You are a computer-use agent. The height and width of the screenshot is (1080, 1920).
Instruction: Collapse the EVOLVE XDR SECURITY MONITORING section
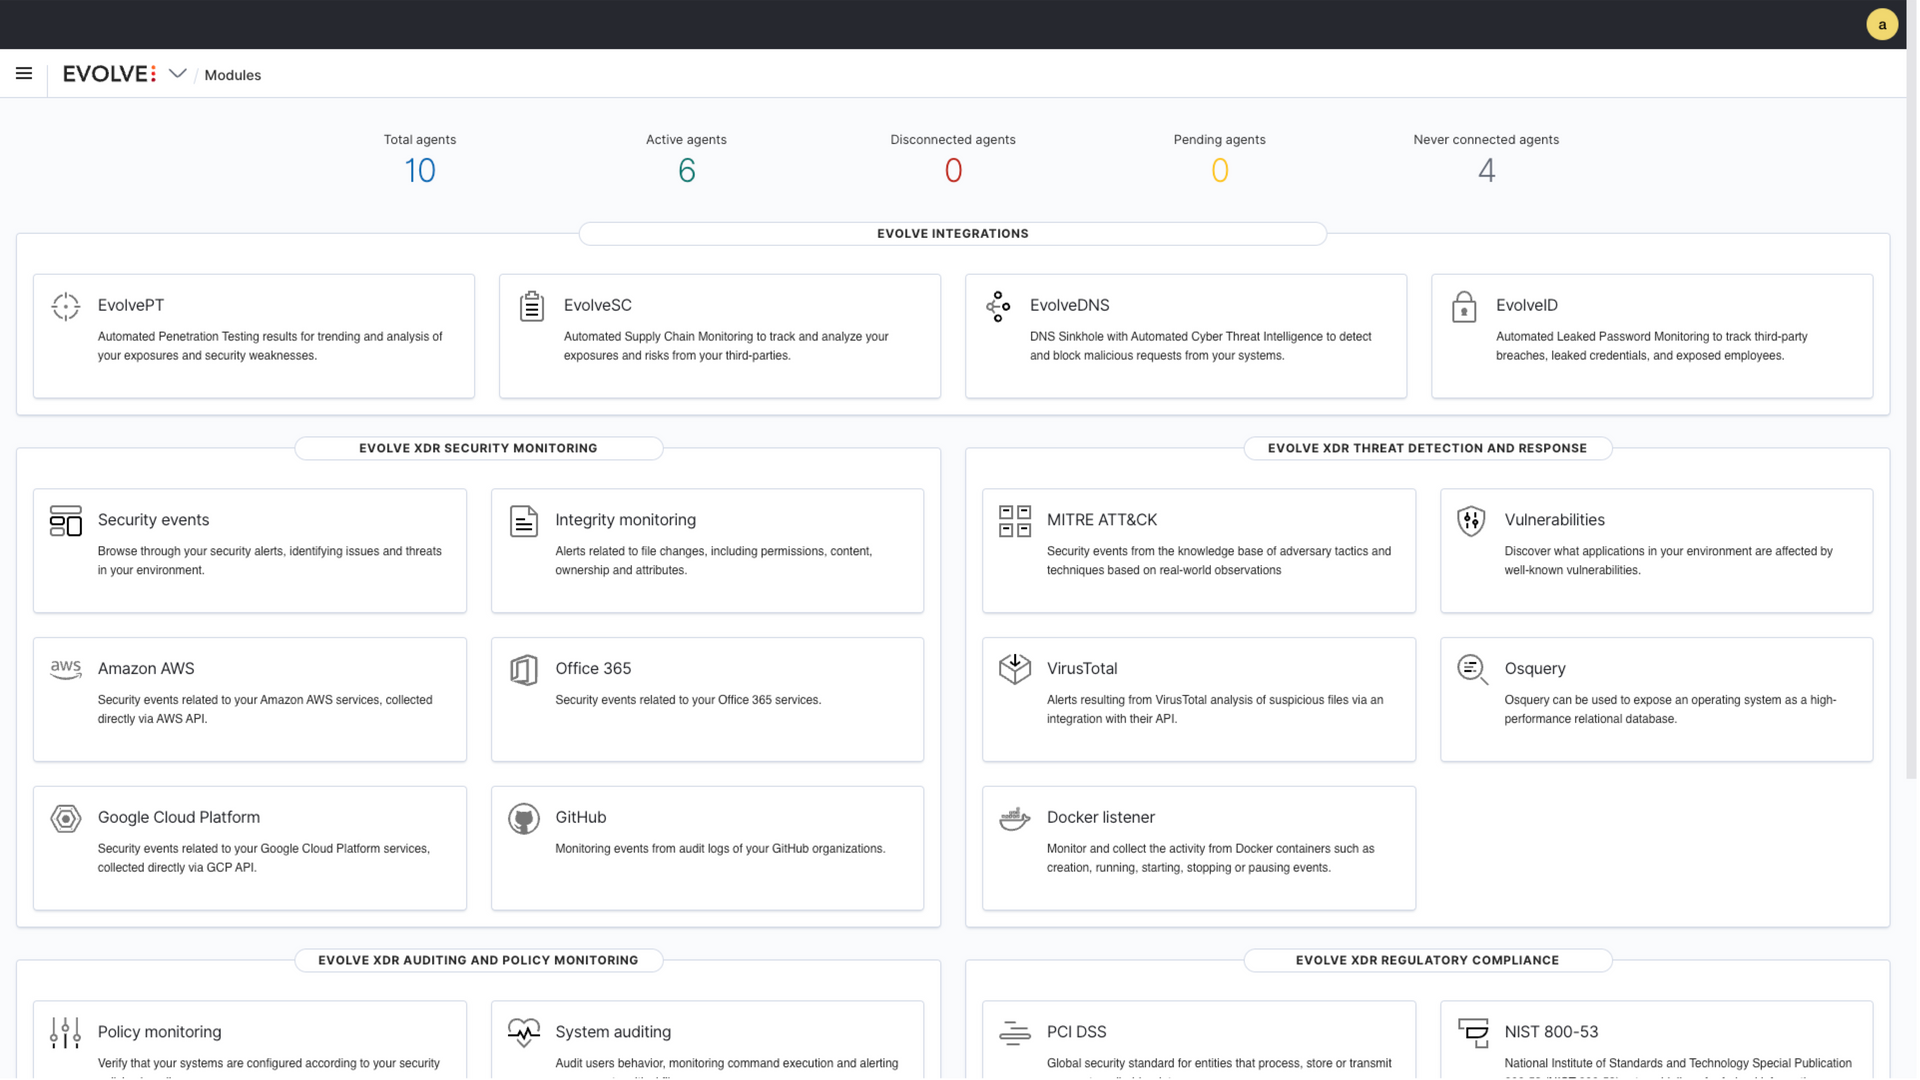(x=478, y=448)
